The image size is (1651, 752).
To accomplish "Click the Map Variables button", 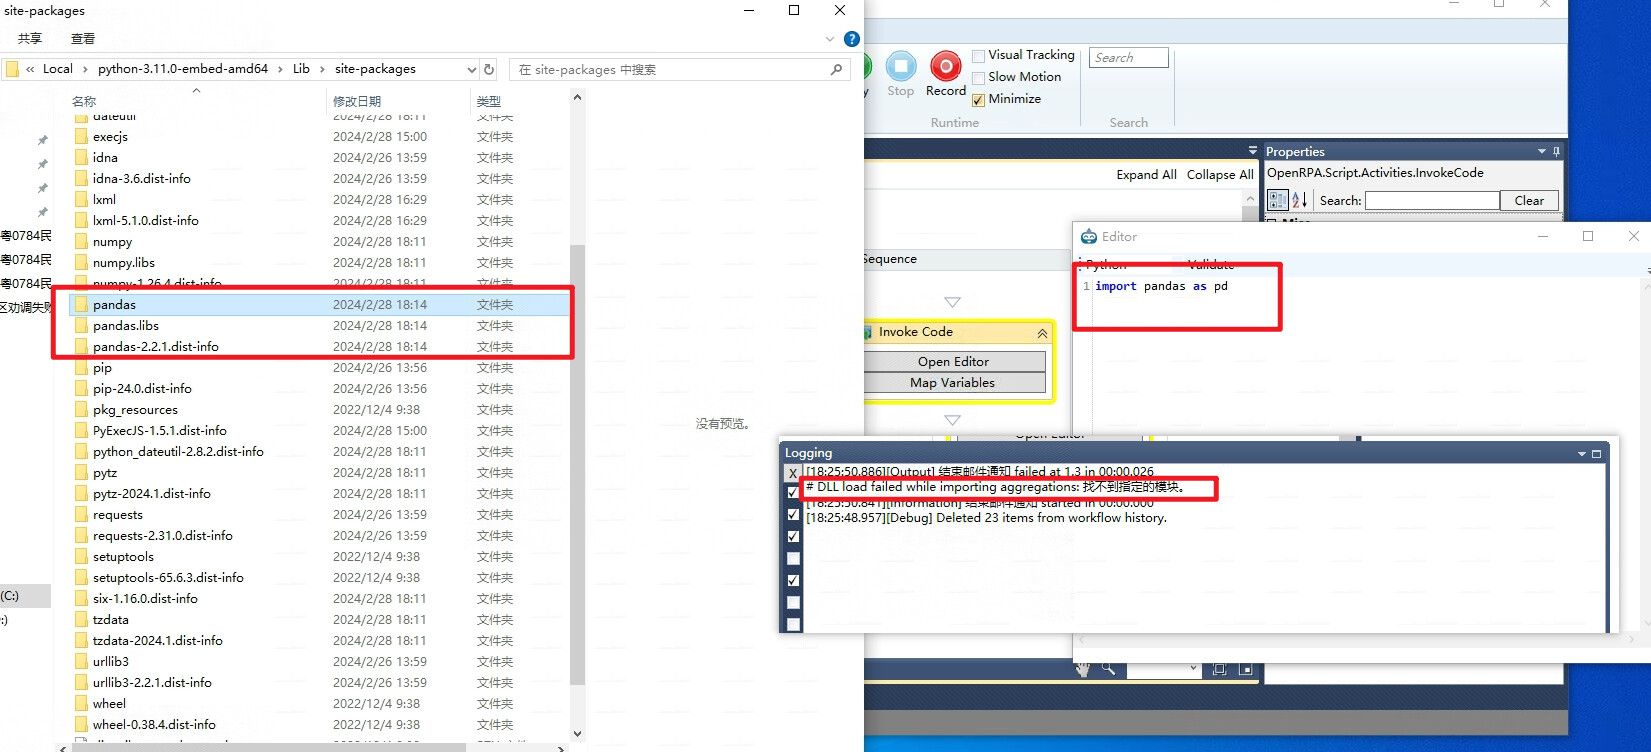I will [953, 383].
